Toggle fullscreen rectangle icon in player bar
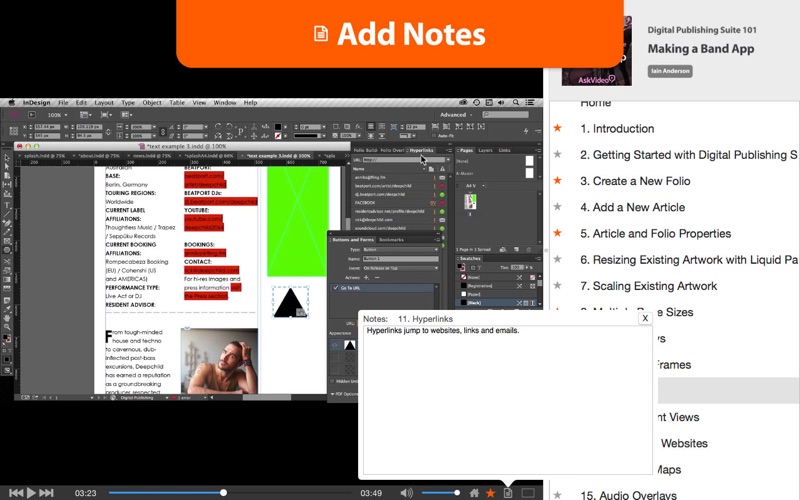The width and height of the screenshot is (800, 500). pyautogui.click(x=528, y=493)
